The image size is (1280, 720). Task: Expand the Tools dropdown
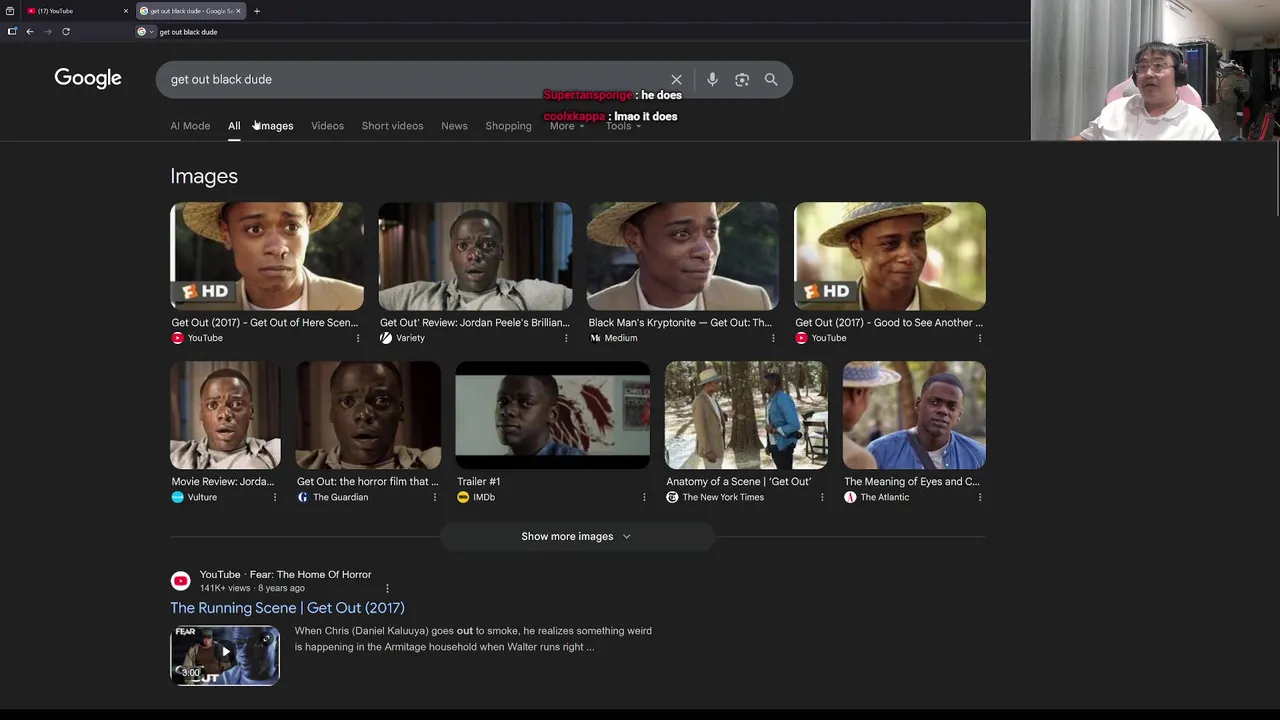[623, 126]
